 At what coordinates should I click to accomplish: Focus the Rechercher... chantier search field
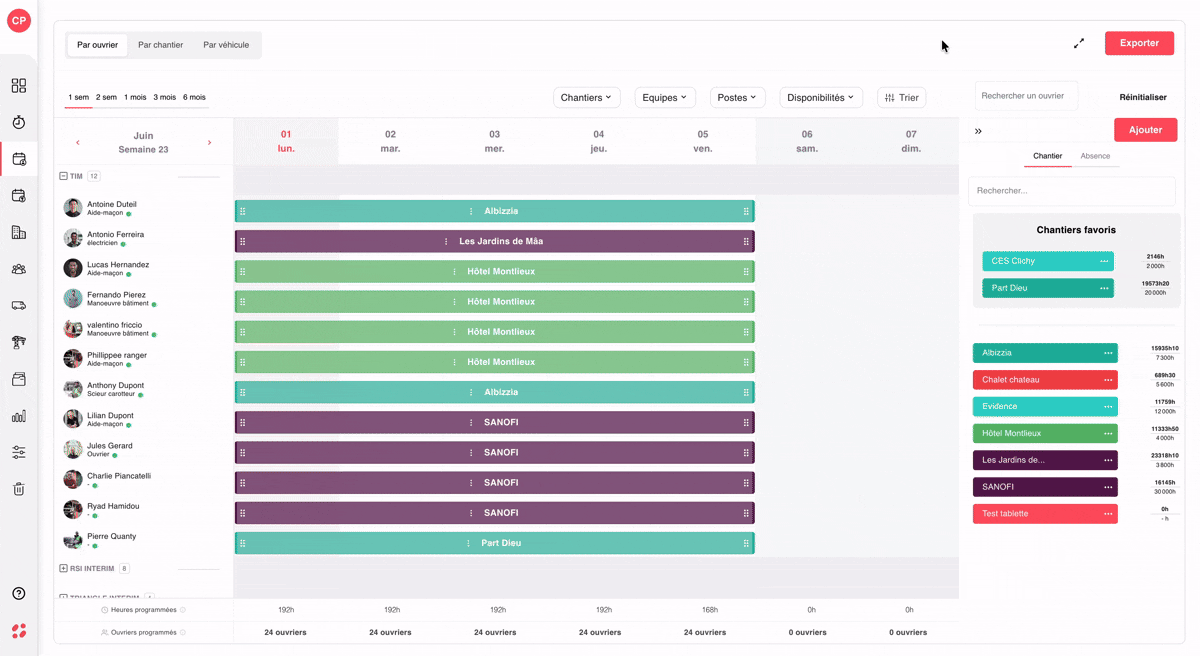[x=1071, y=190]
